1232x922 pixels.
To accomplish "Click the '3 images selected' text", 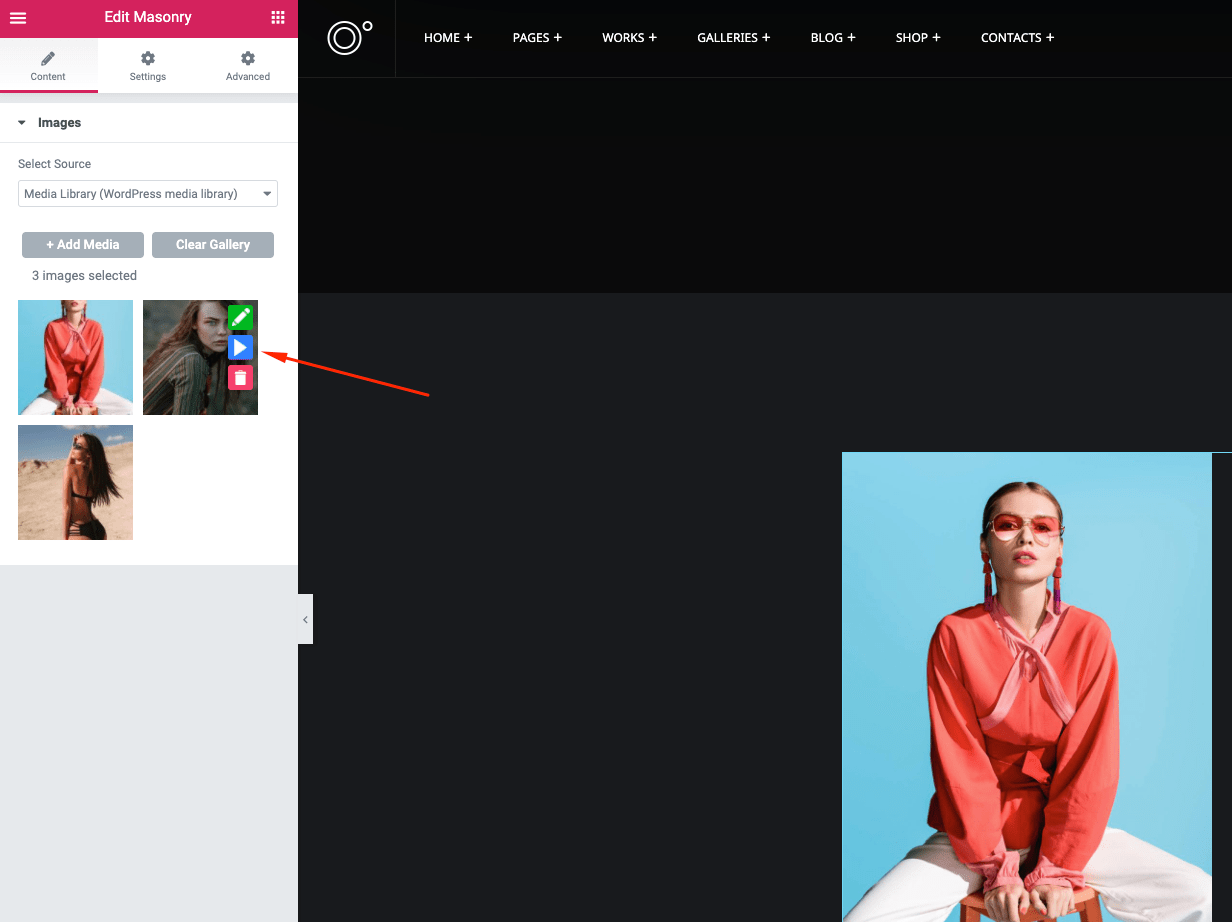I will 84,276.
